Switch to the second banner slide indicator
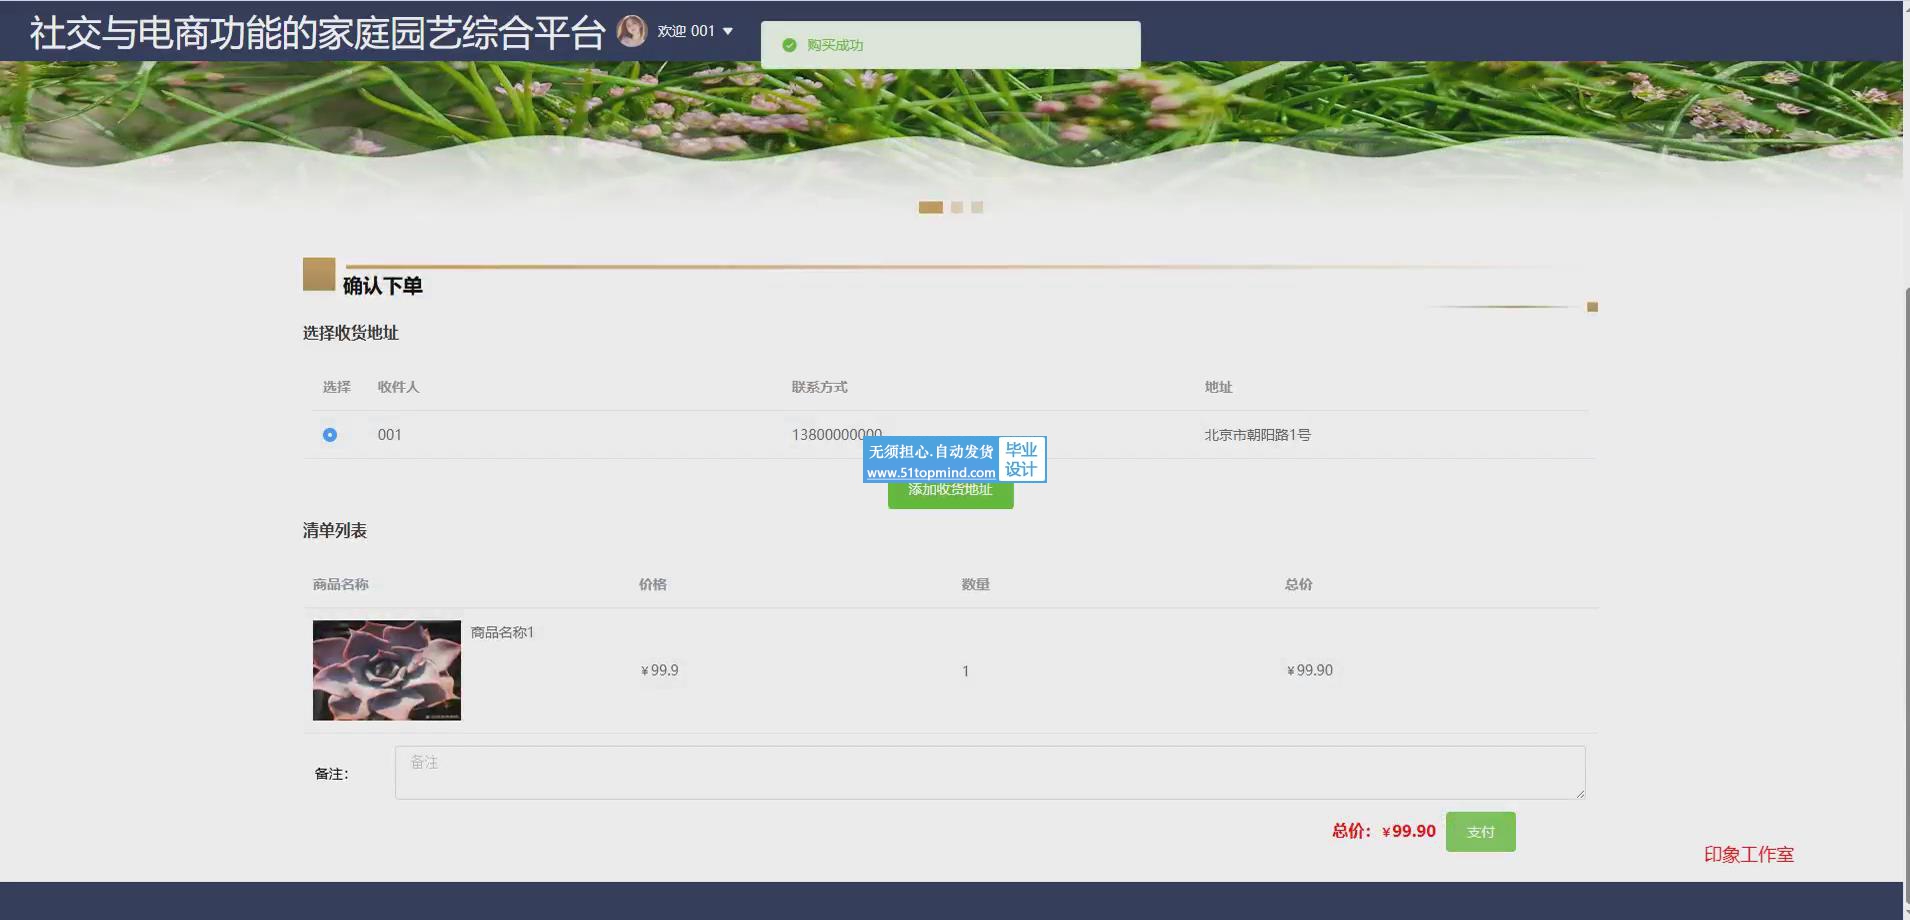The width and height of the screenshot is (1910, 920). [957, 207]
